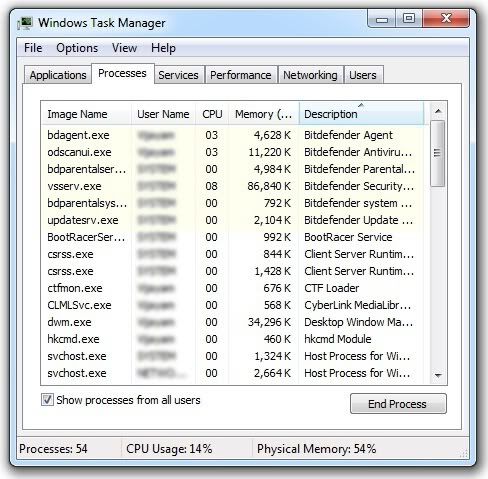Sort by Image Name column header
The height and width of the screenshot is (479, 488).
click(x=86, y=114)
